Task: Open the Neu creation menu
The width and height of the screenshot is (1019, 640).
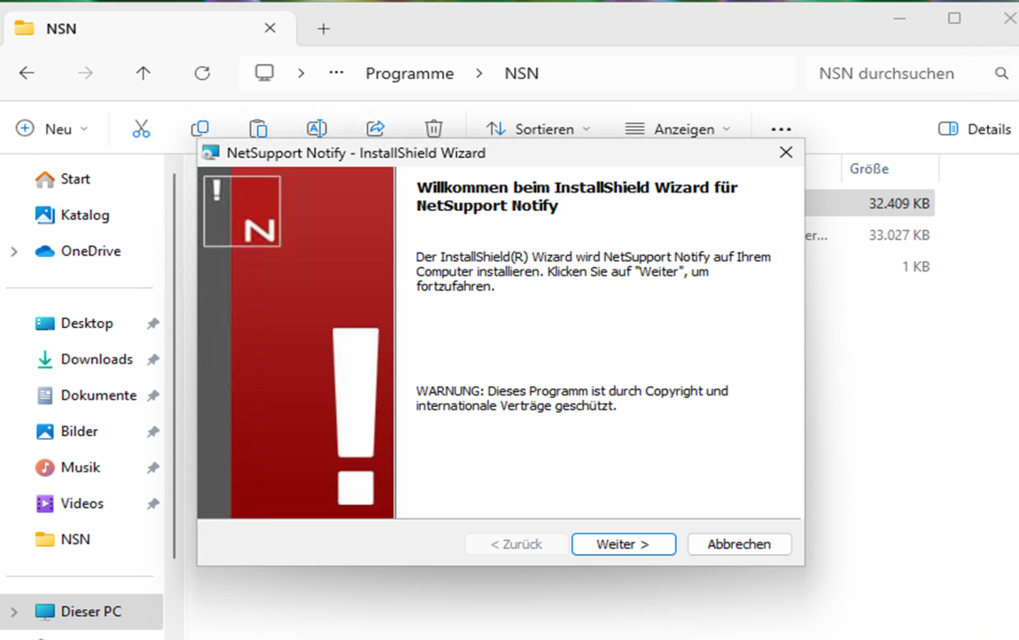Action: (52, 129)
